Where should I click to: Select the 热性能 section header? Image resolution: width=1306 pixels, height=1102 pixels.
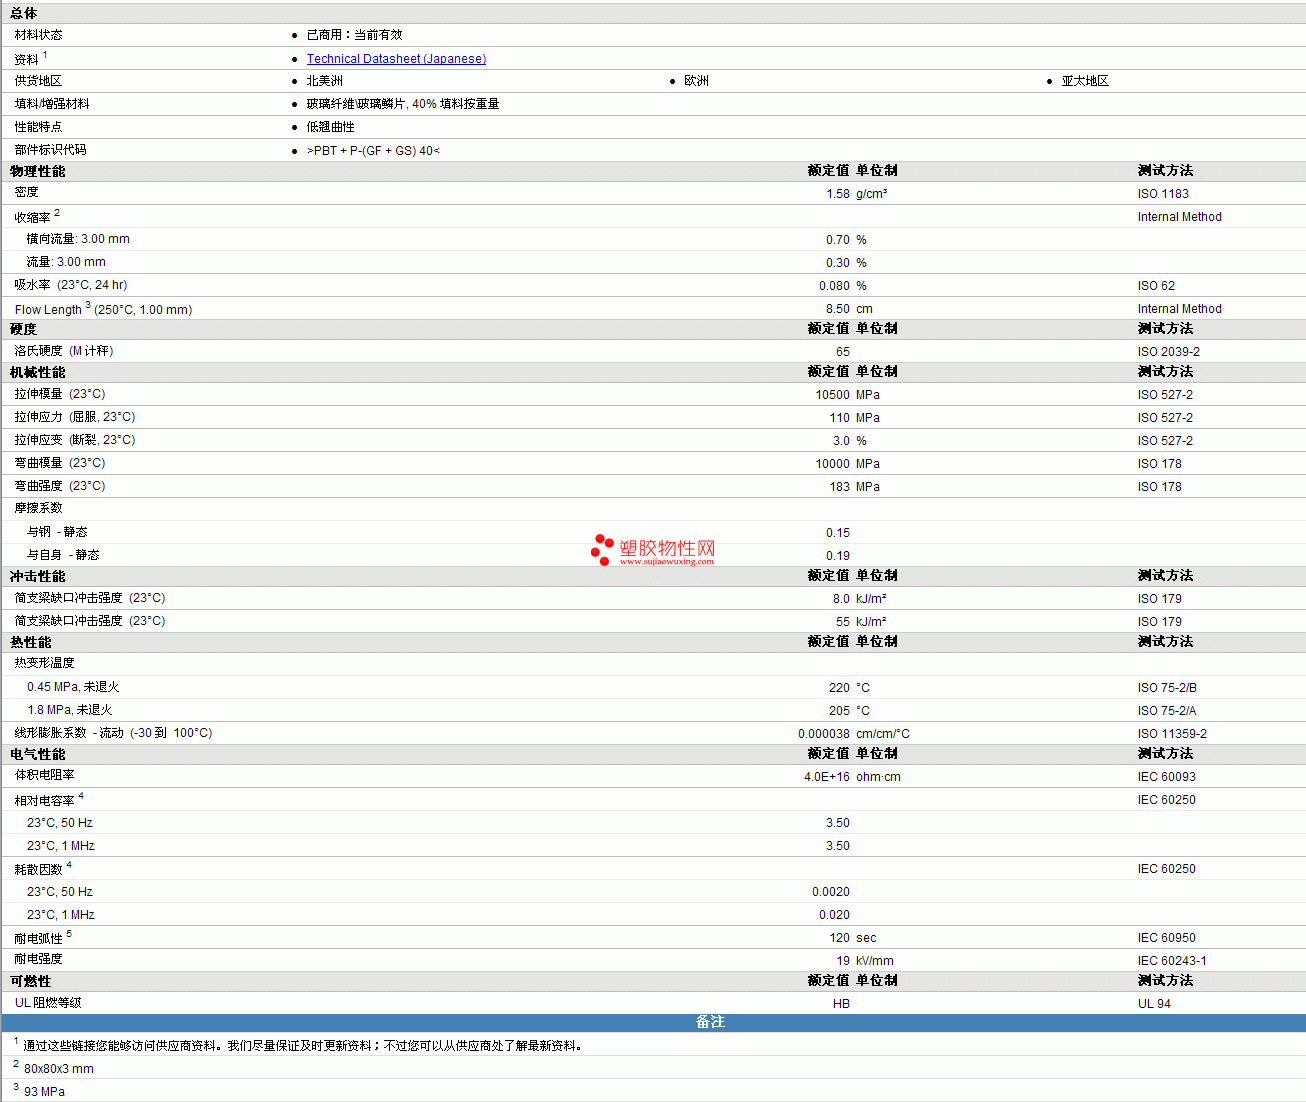[31, 642]
